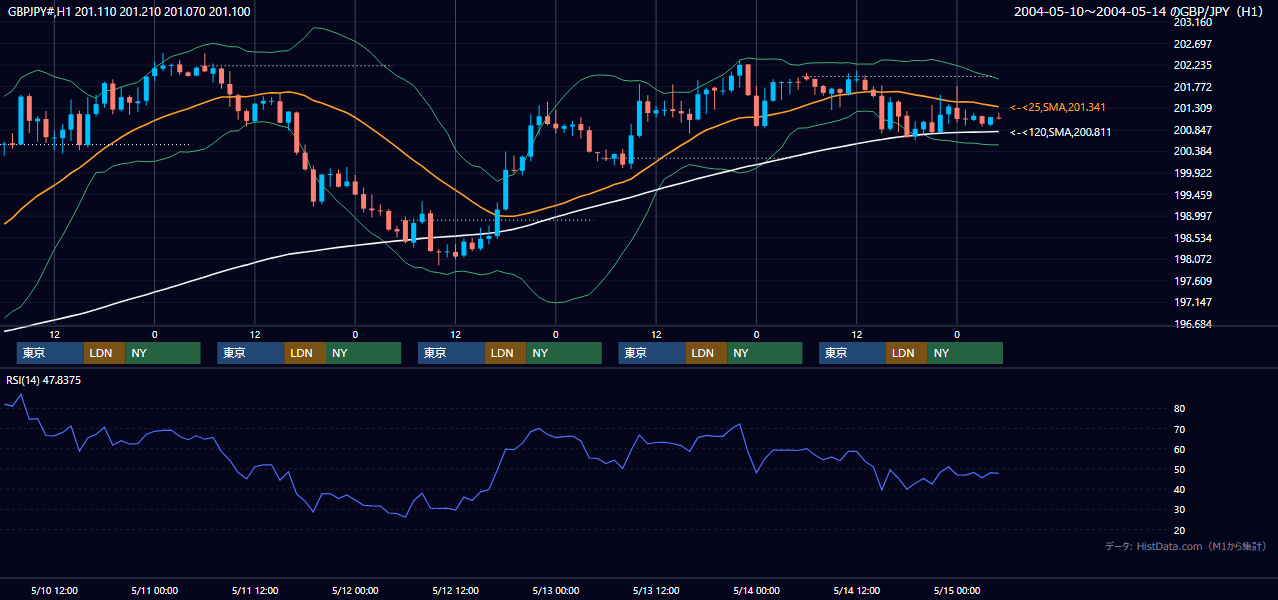Click the rightmost LDN session block
The height and width of the screenshot is (600, 1278).
point(906,353)
